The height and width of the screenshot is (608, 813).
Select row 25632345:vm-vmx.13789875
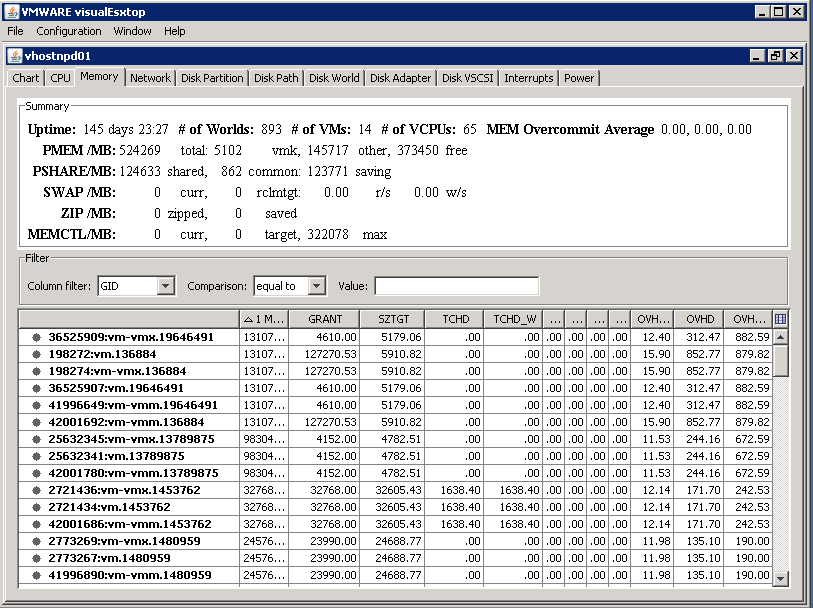395,439
